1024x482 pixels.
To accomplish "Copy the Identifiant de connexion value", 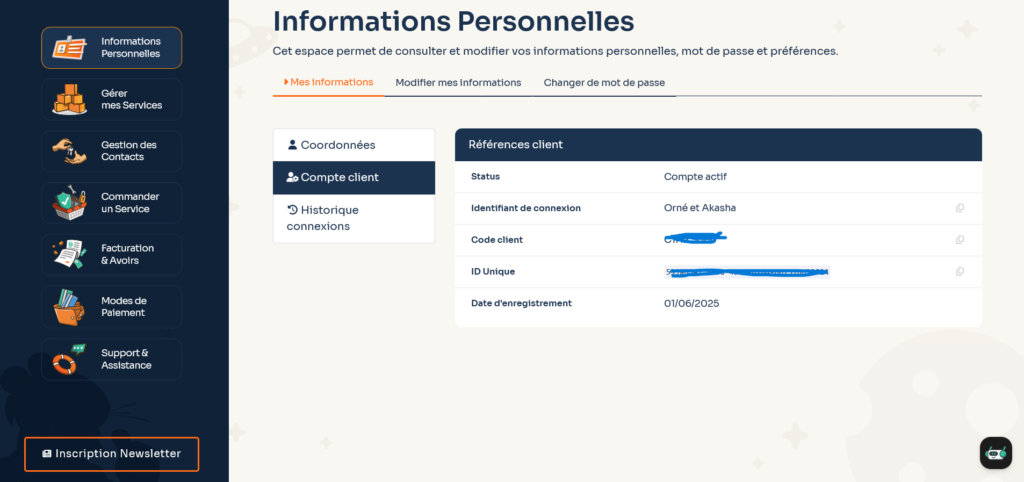I will (959, 208).
